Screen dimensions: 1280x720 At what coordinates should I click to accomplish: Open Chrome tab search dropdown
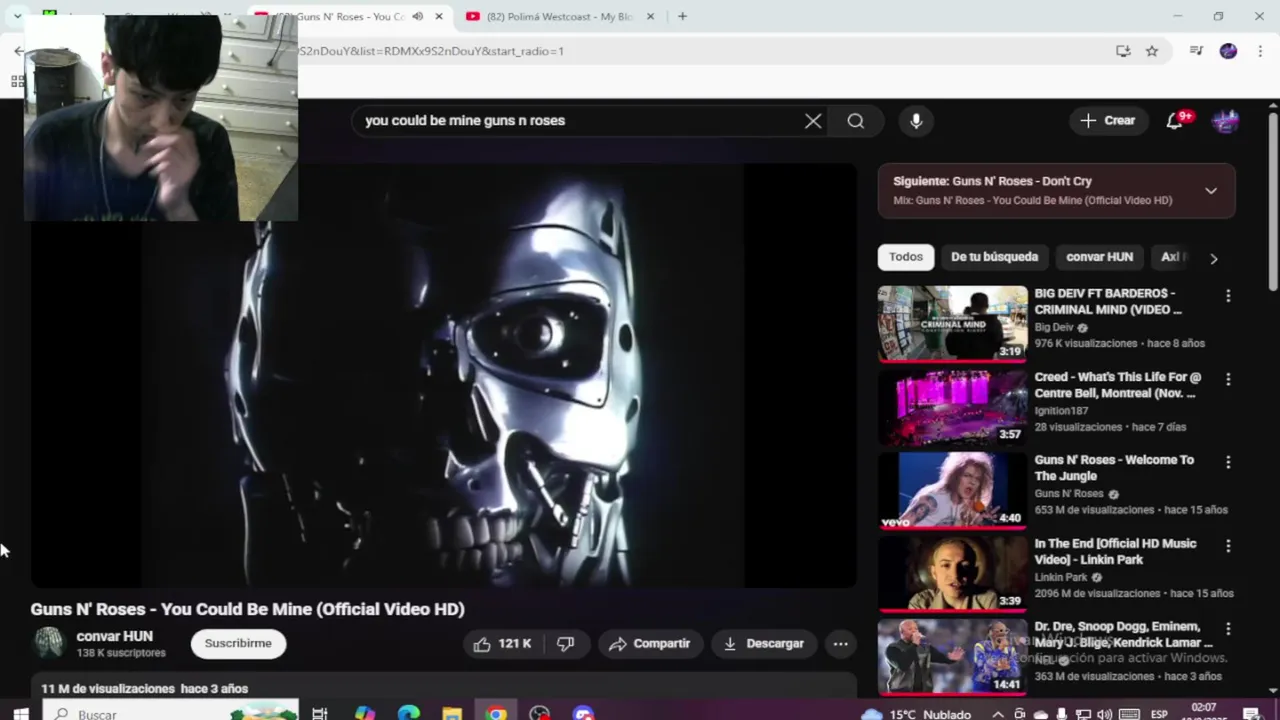click(x=17, y=16)
